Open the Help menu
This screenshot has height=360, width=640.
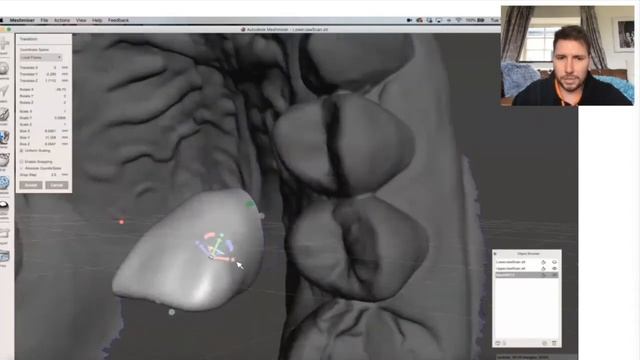tap(97, 20)
